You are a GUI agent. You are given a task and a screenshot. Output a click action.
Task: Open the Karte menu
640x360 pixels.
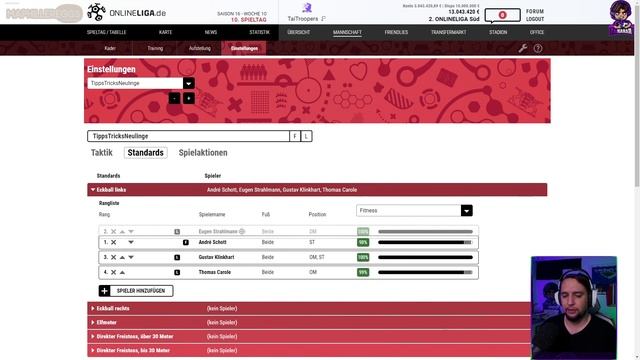coord(165,32)
